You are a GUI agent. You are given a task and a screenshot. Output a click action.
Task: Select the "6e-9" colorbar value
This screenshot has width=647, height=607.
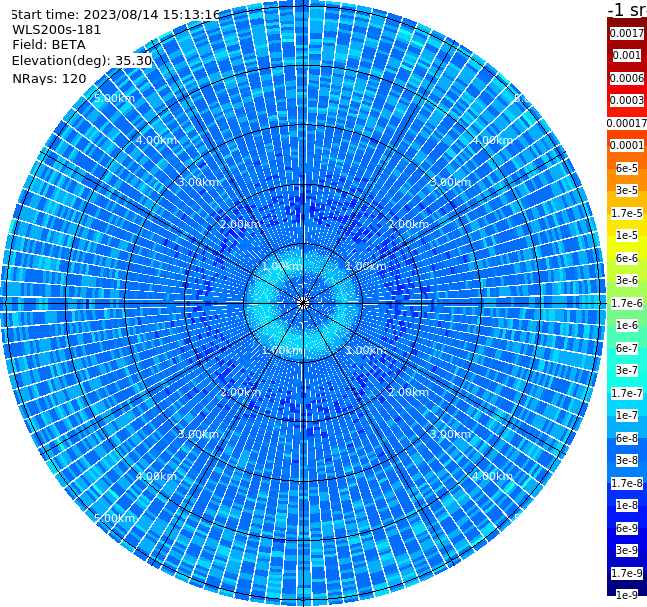pyautogui.click(x=627, y=528)
